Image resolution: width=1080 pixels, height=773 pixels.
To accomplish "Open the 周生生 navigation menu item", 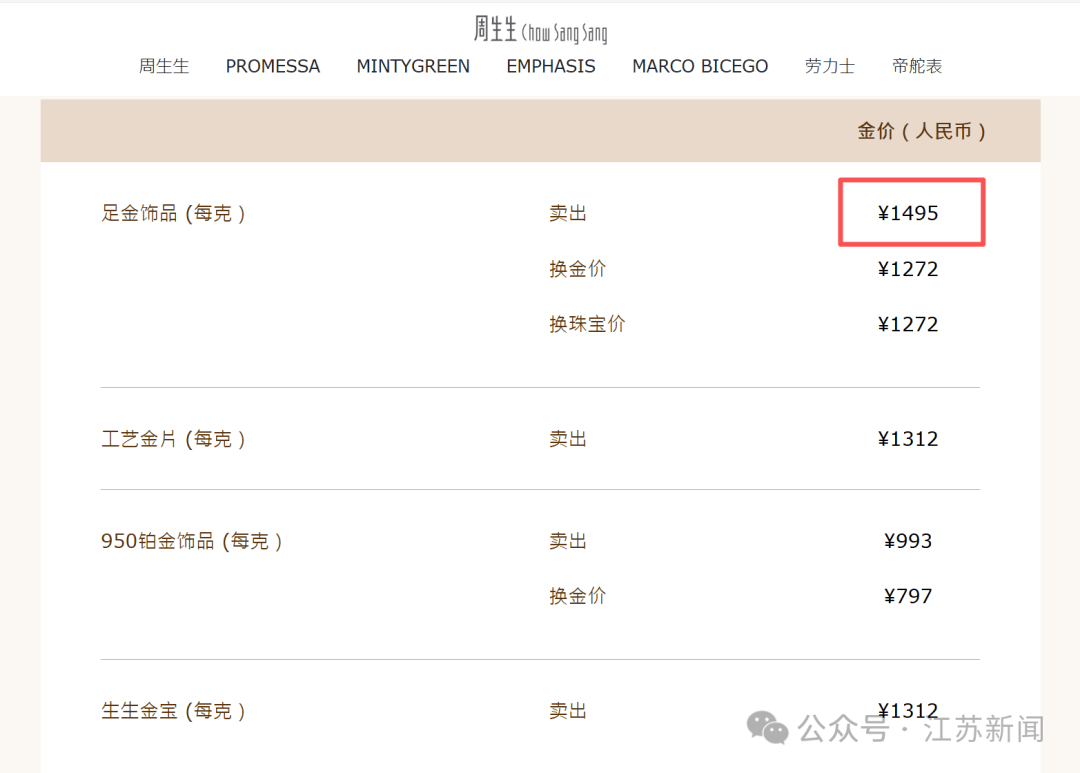I will coord(164,67).
